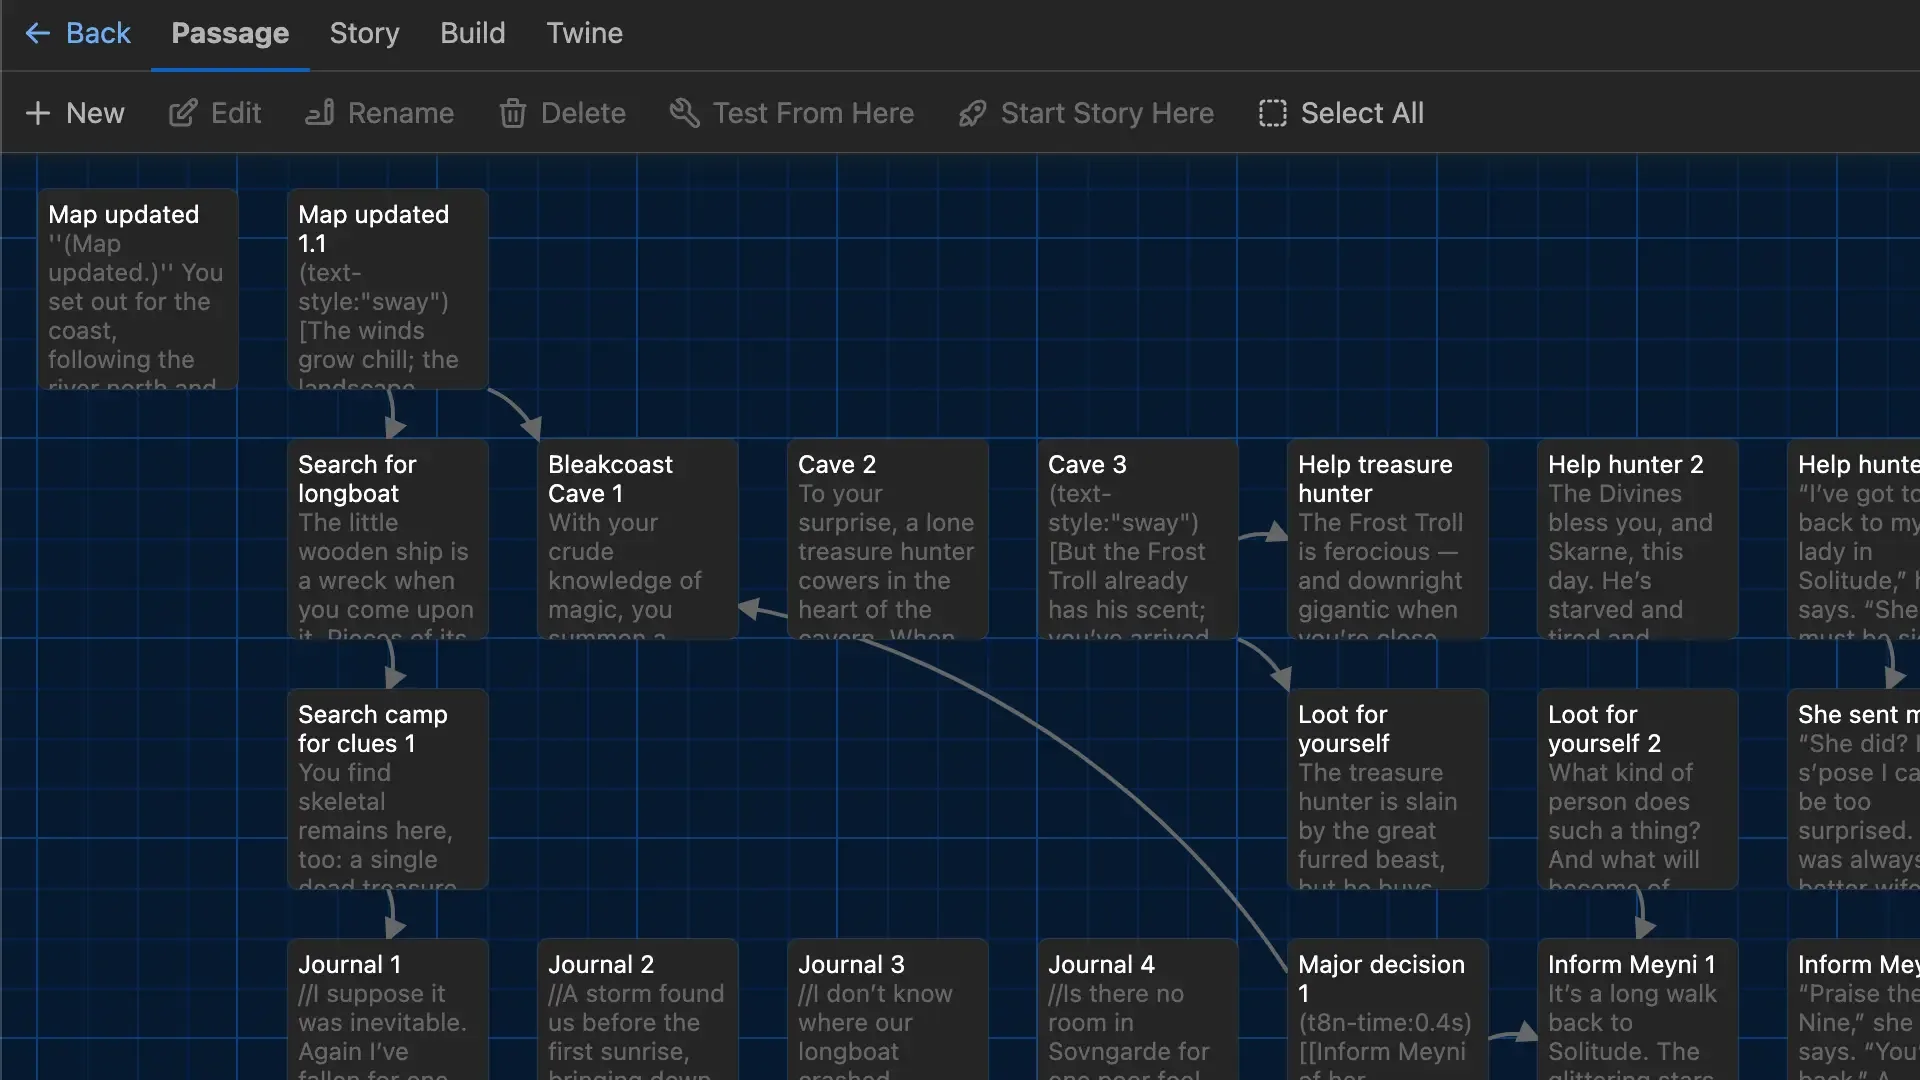This screenshot has width=1920, height=1080.
Task: Switch to the Story tab
Action: [364, 33]
